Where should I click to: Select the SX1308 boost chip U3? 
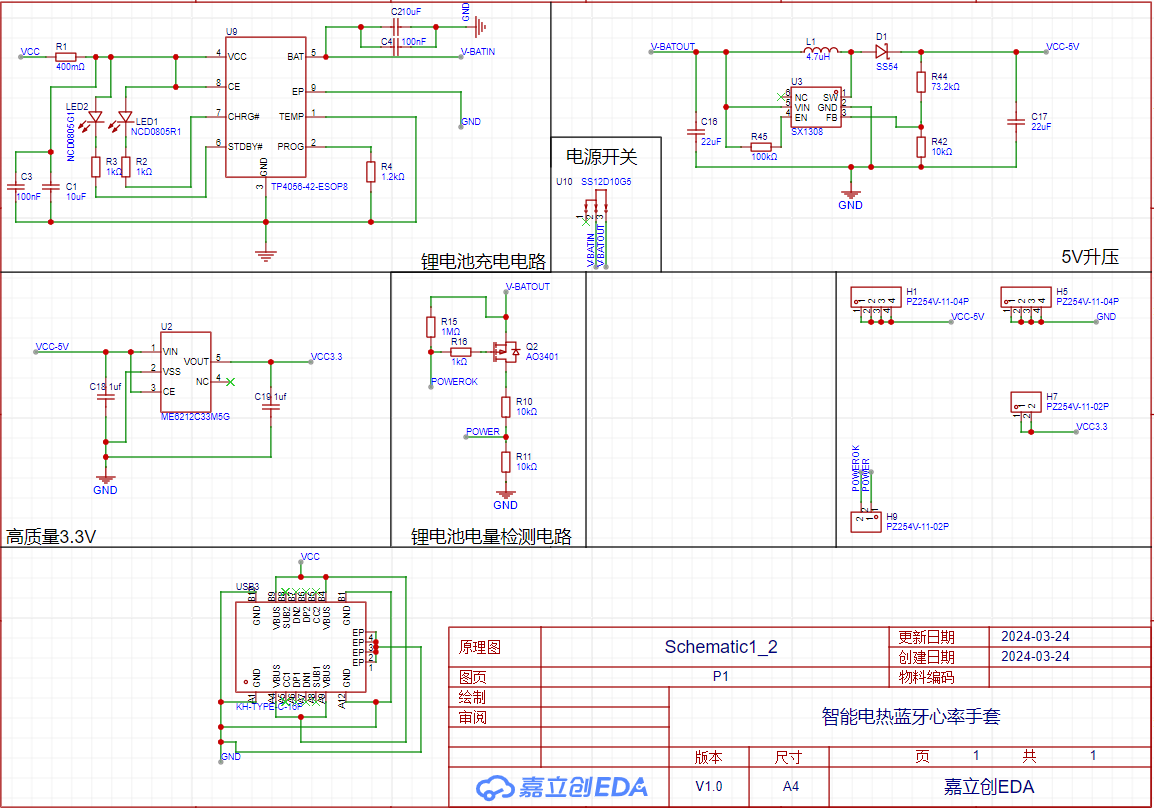coord(817,107)
